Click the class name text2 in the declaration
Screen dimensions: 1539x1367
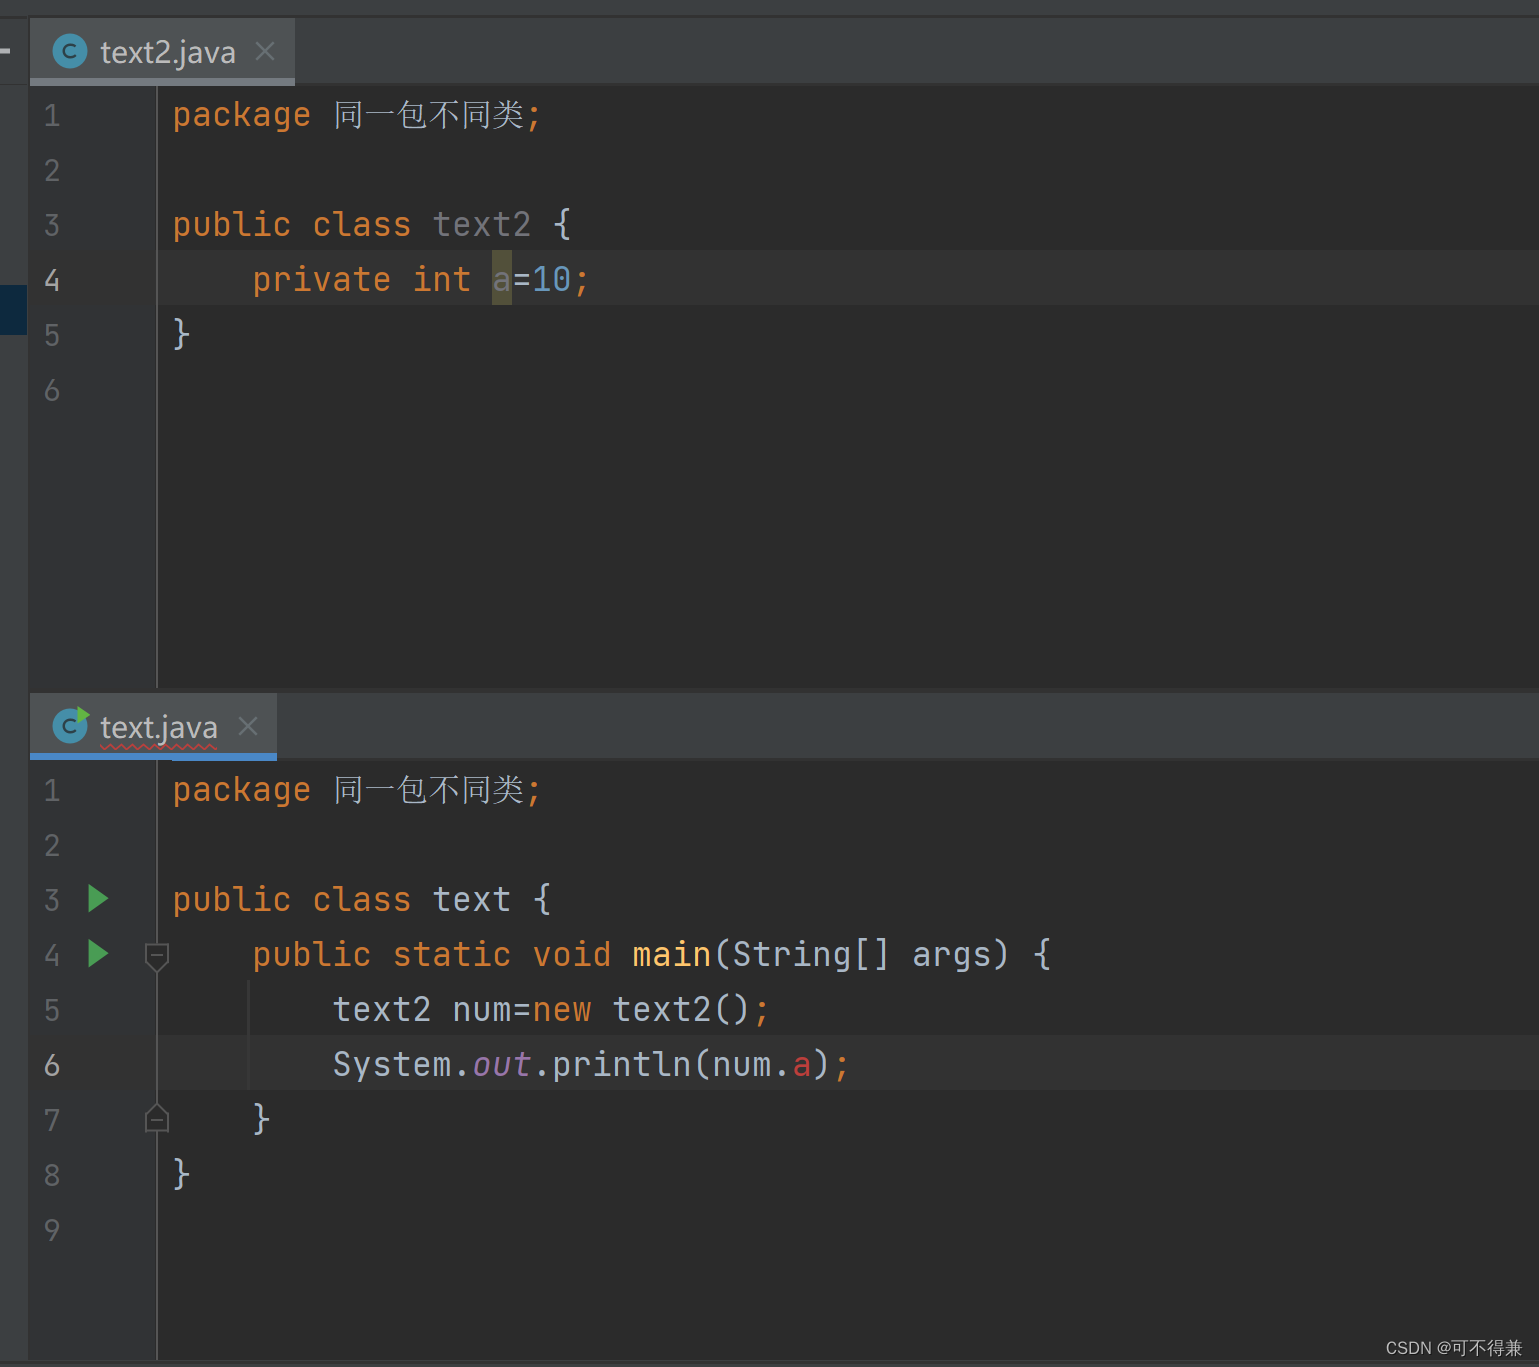(482, 224)
